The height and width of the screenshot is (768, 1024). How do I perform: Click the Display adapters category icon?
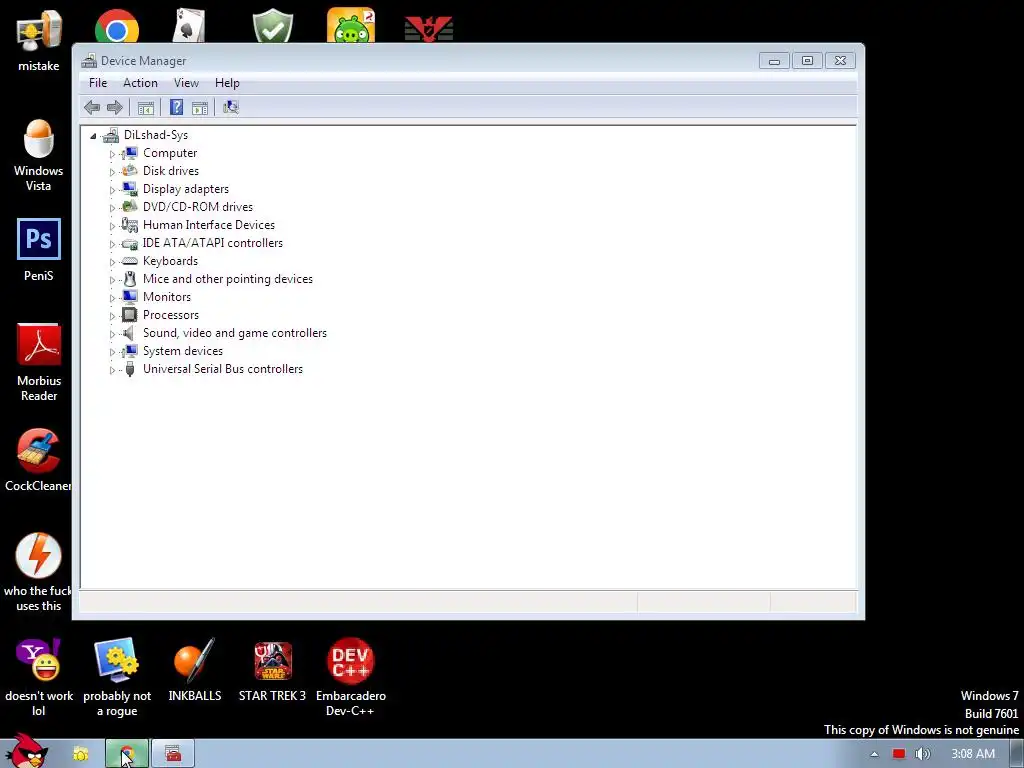click(130, 189)
